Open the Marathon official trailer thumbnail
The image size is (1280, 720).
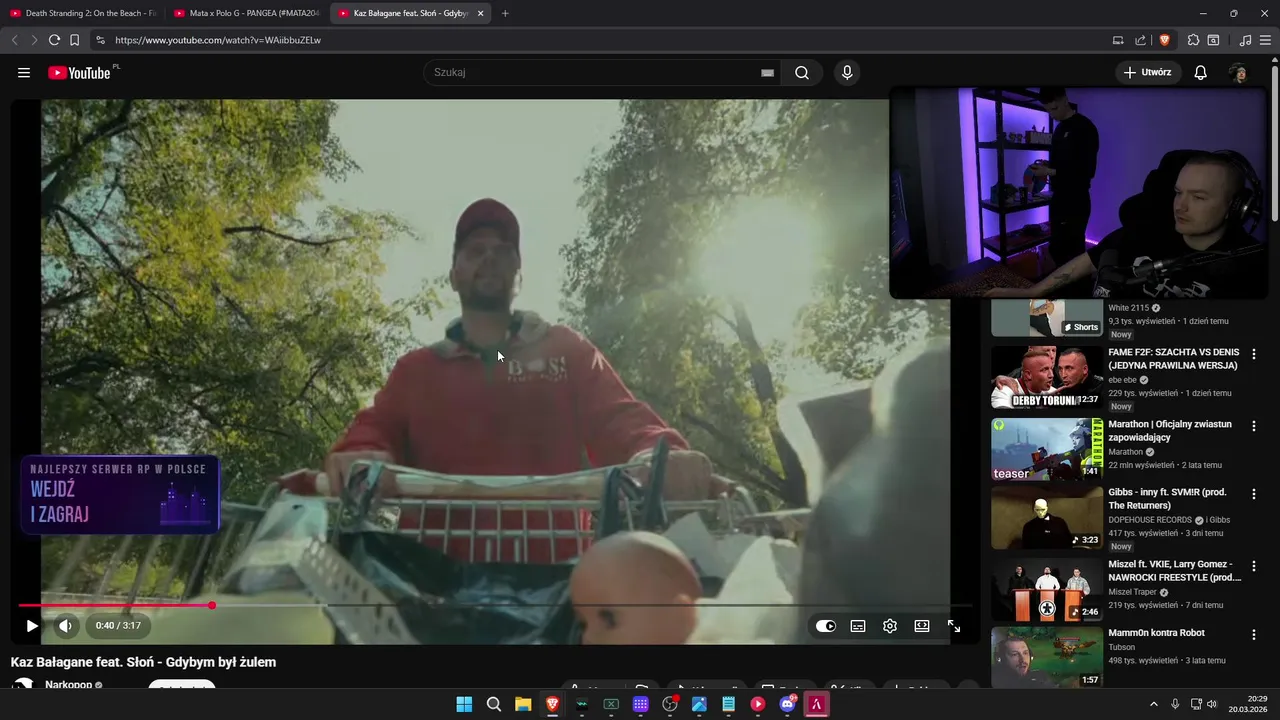[x=1047, y=449]
